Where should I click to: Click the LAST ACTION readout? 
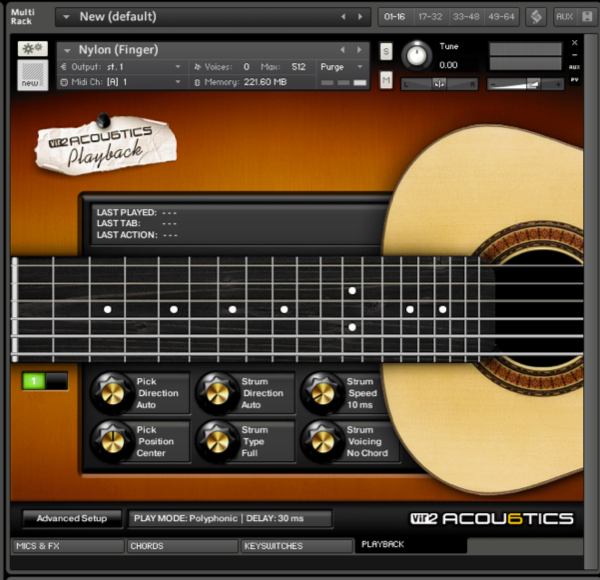click(x=137, y=235)
